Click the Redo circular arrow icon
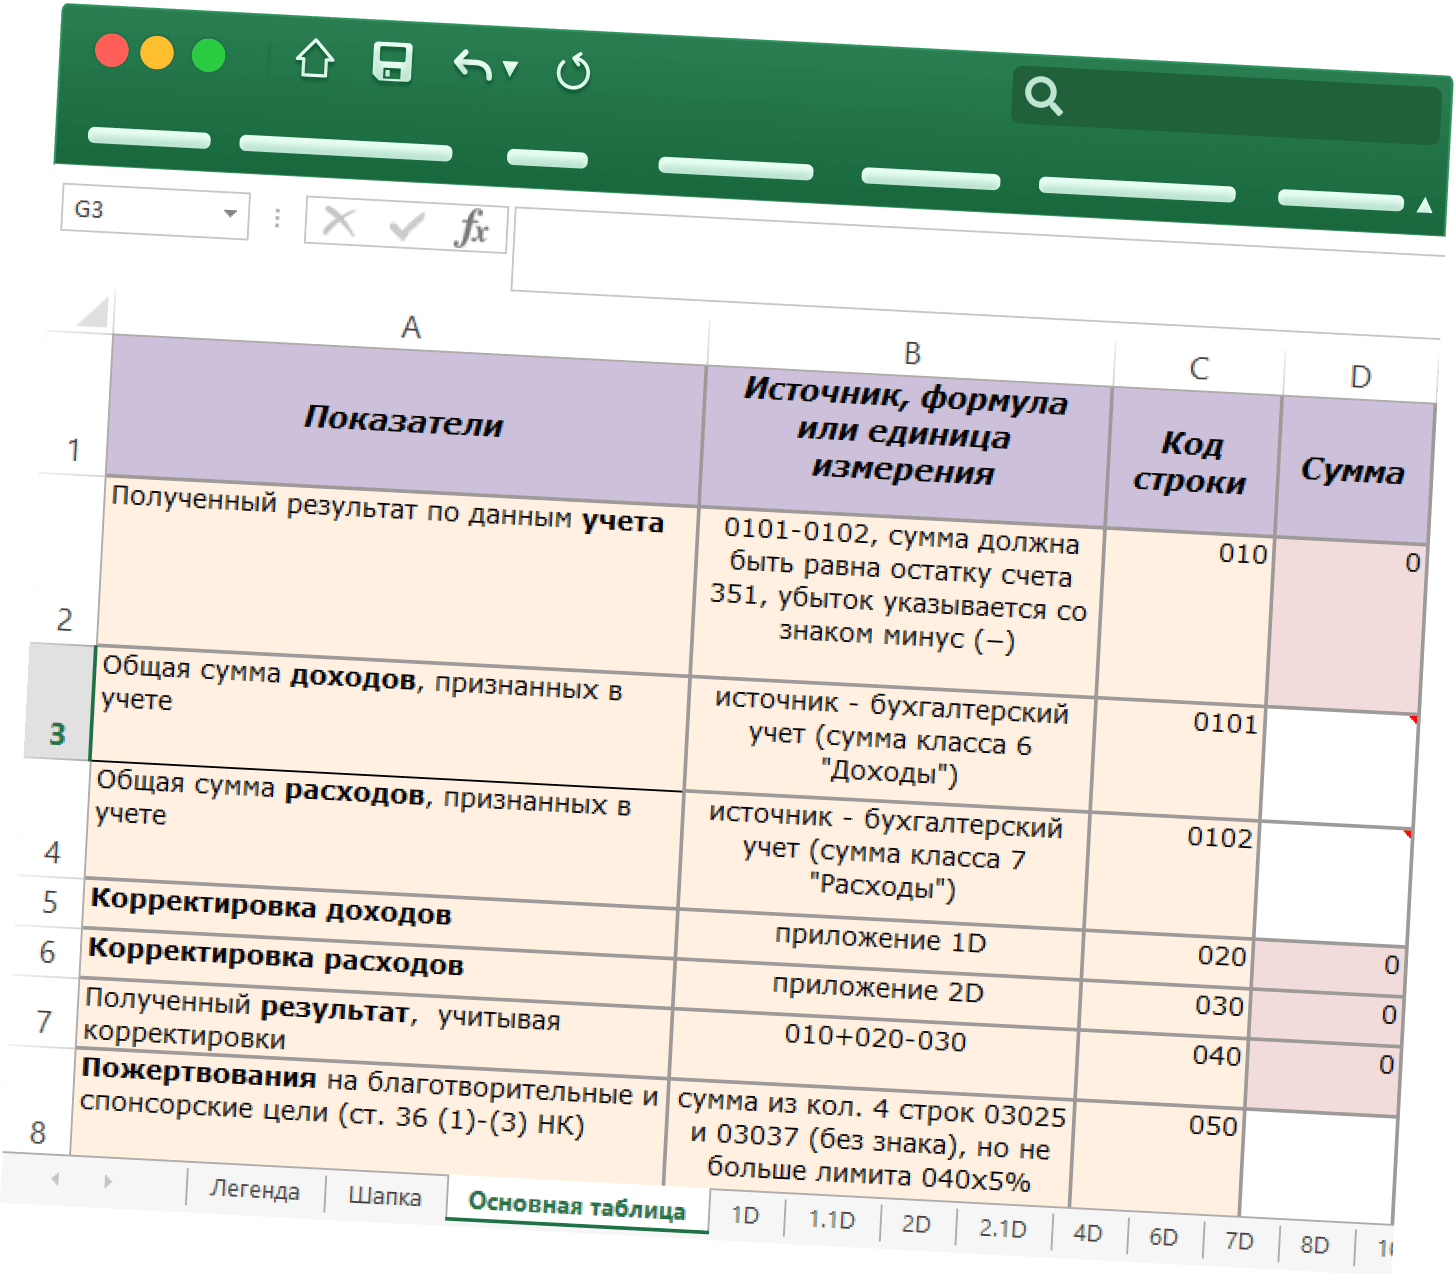 point(573,71)
